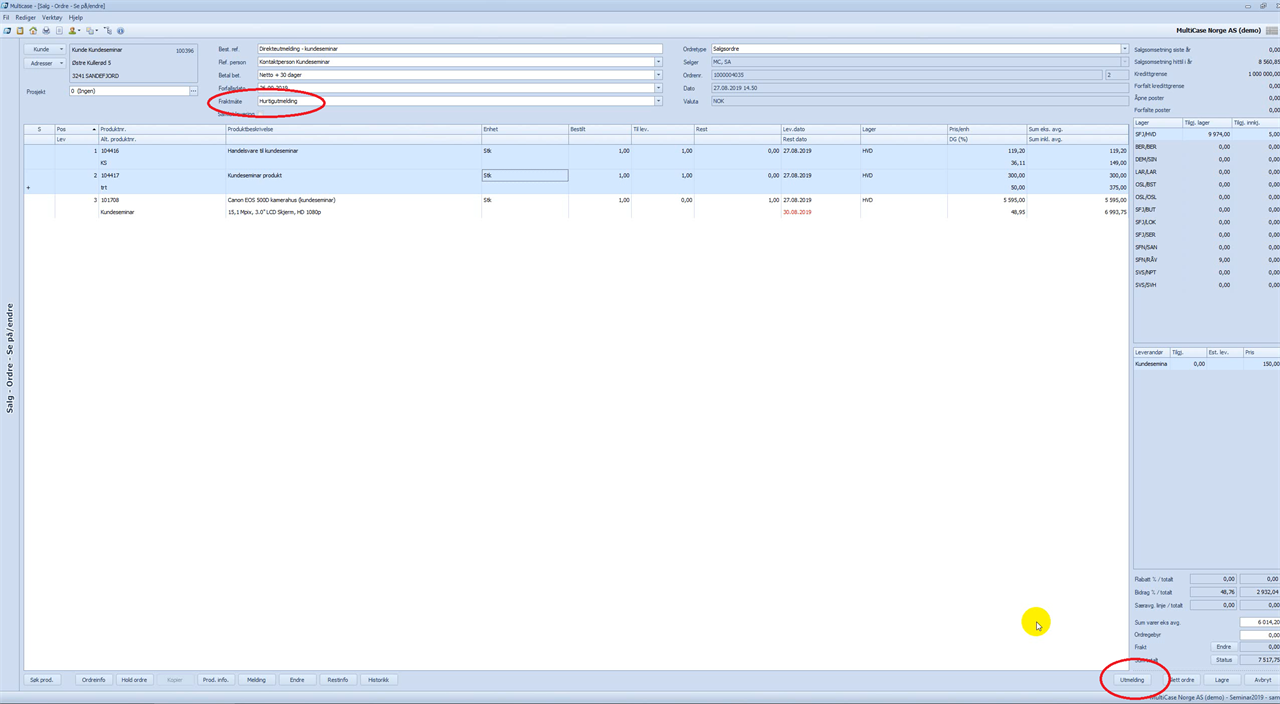1280x704 pixels.
Task: Select the SFN/RÅV warehouse row
Action: click(1206, 259)
